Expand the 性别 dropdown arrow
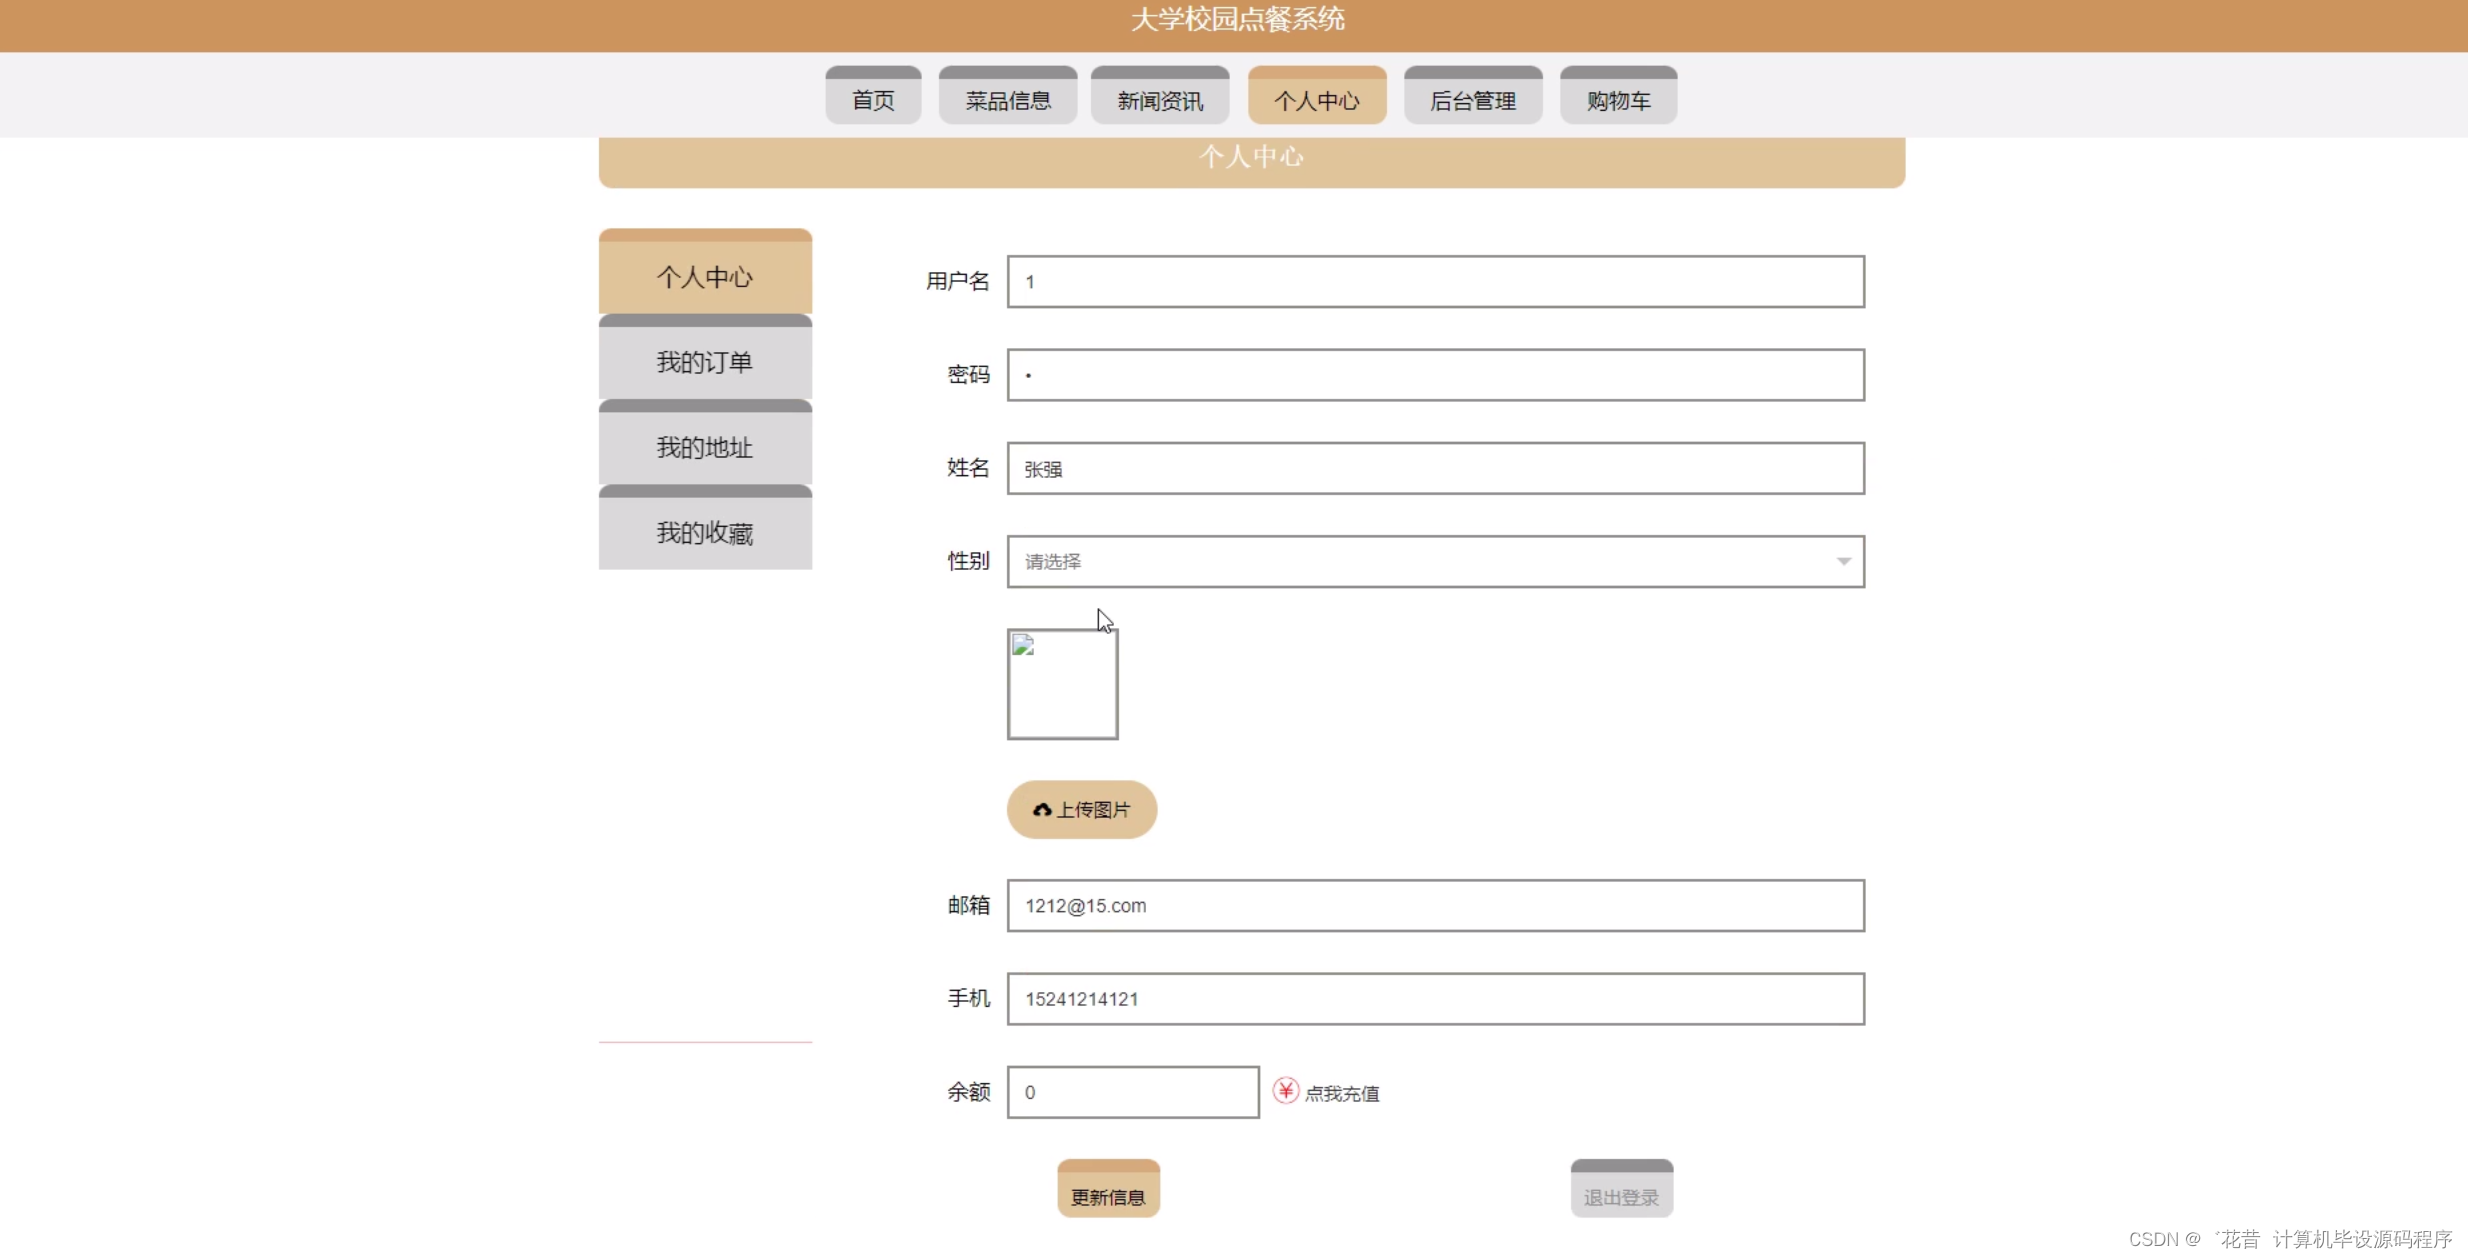 [1843, 562]
